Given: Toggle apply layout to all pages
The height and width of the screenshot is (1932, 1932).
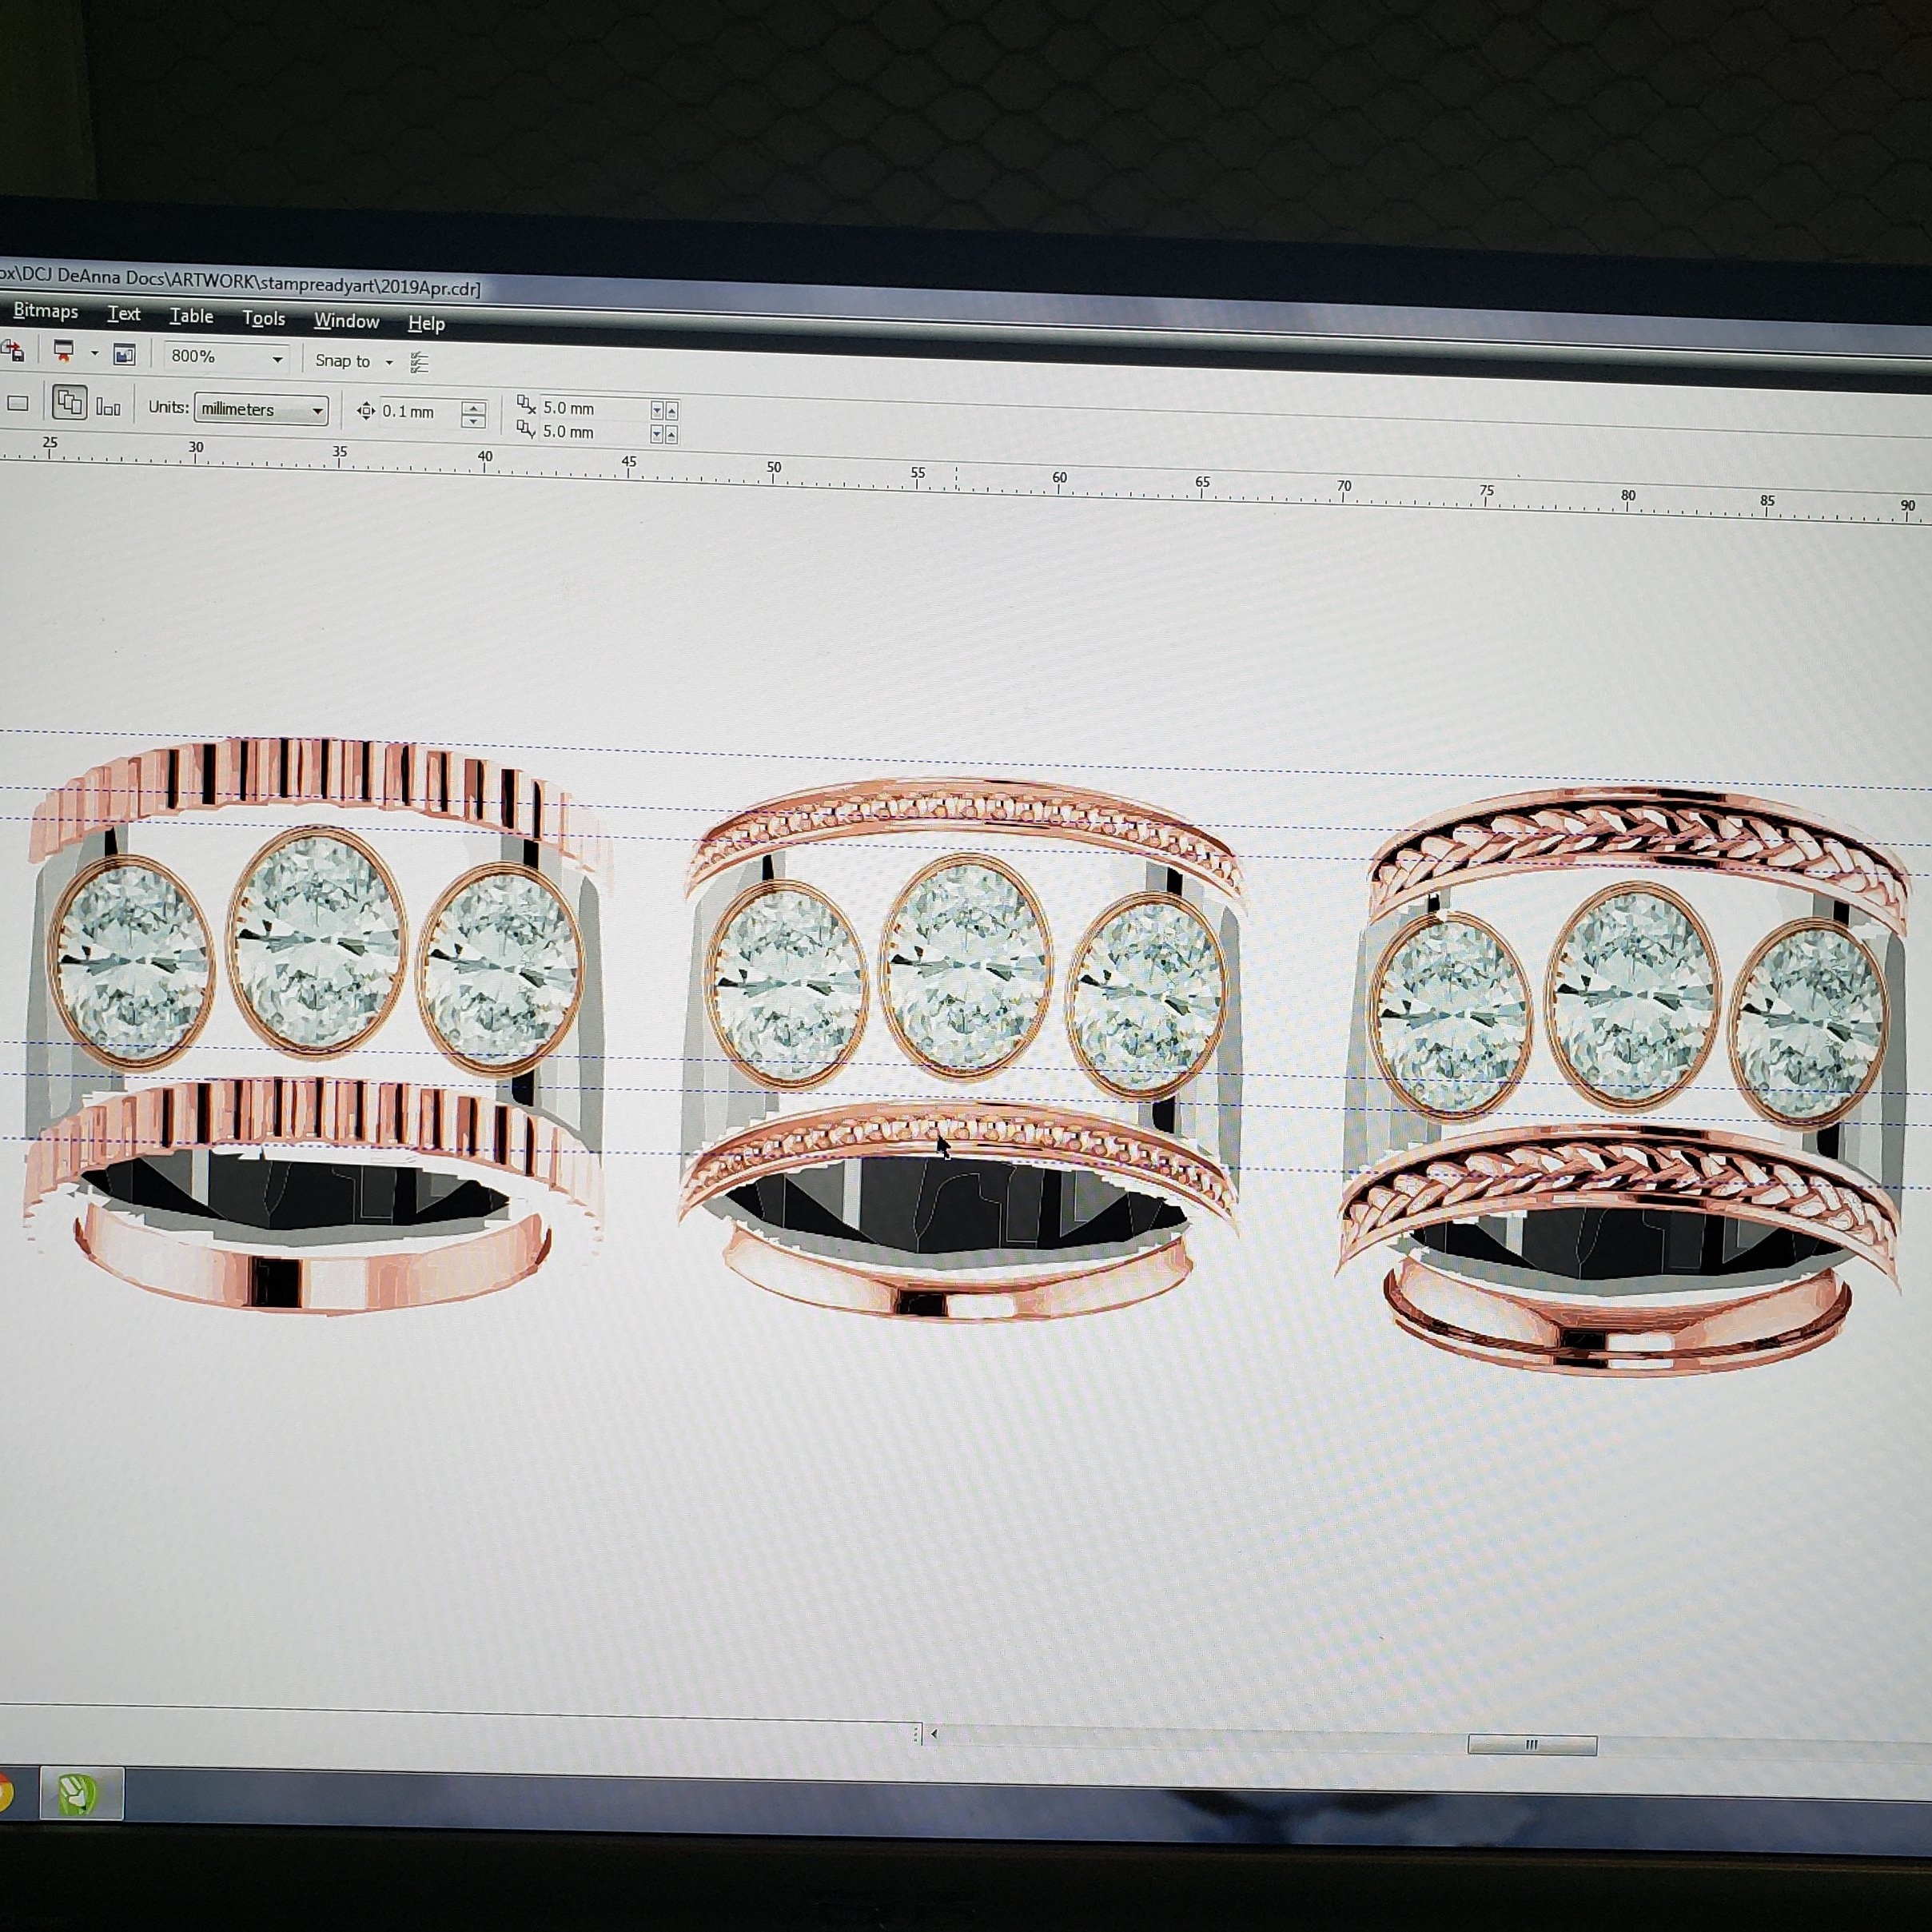Looking at the screenshot, I should click(69, 403).
